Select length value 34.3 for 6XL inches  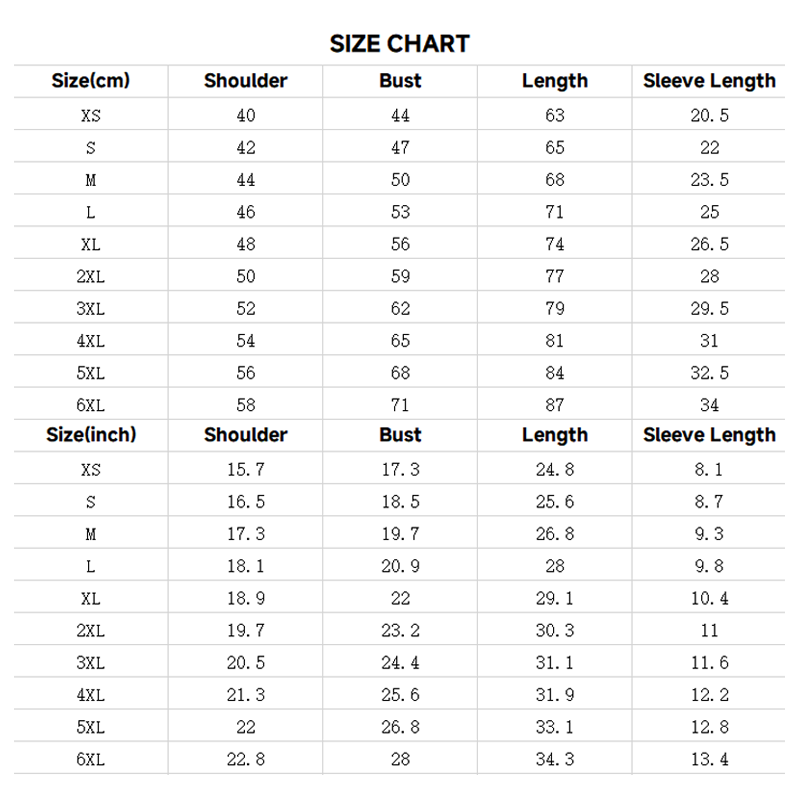555,759
